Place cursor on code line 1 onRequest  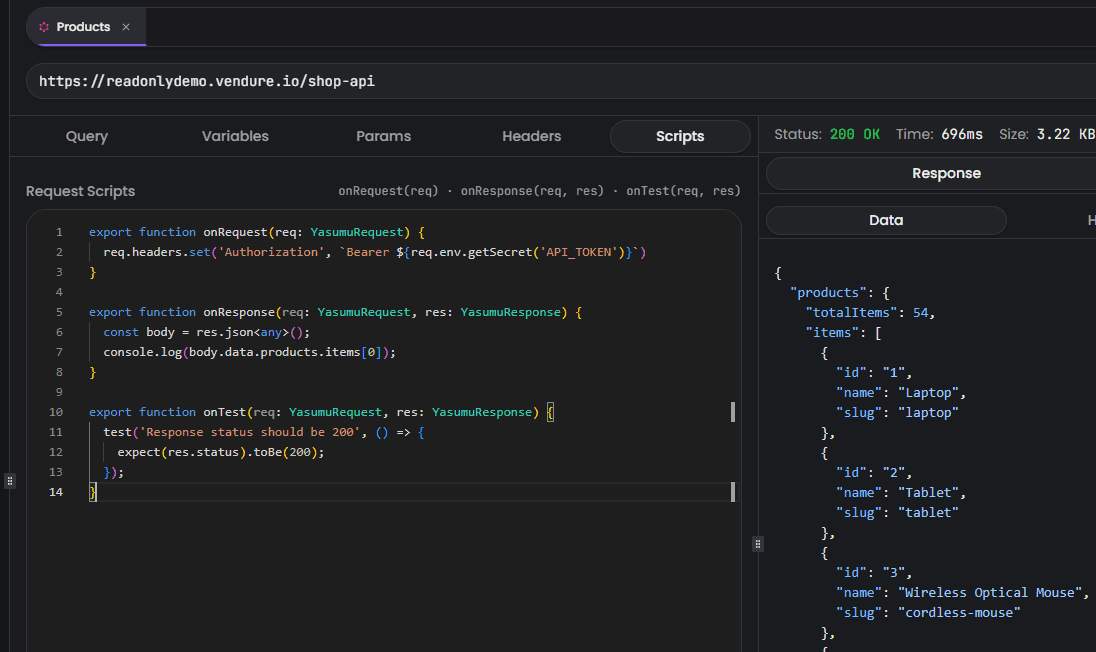(257, 232)
